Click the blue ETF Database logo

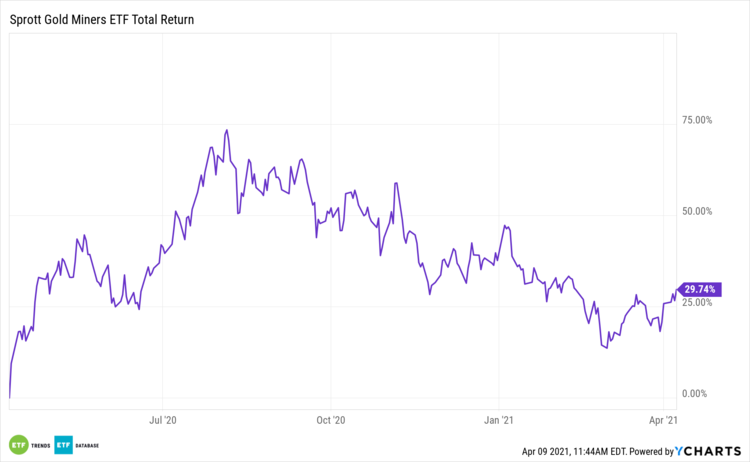pyautogui.click(x=63, y=445)
